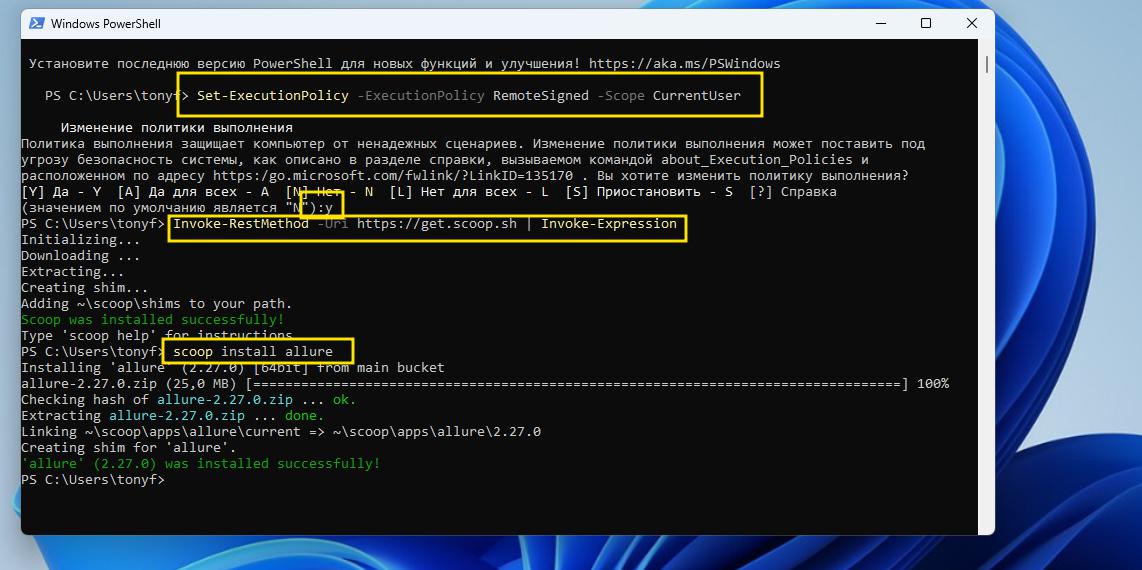The width and height of the screenshot is (1142, 570).
Task: Click the PowerShell icon in title bar
Action: [x=36, y=23]
